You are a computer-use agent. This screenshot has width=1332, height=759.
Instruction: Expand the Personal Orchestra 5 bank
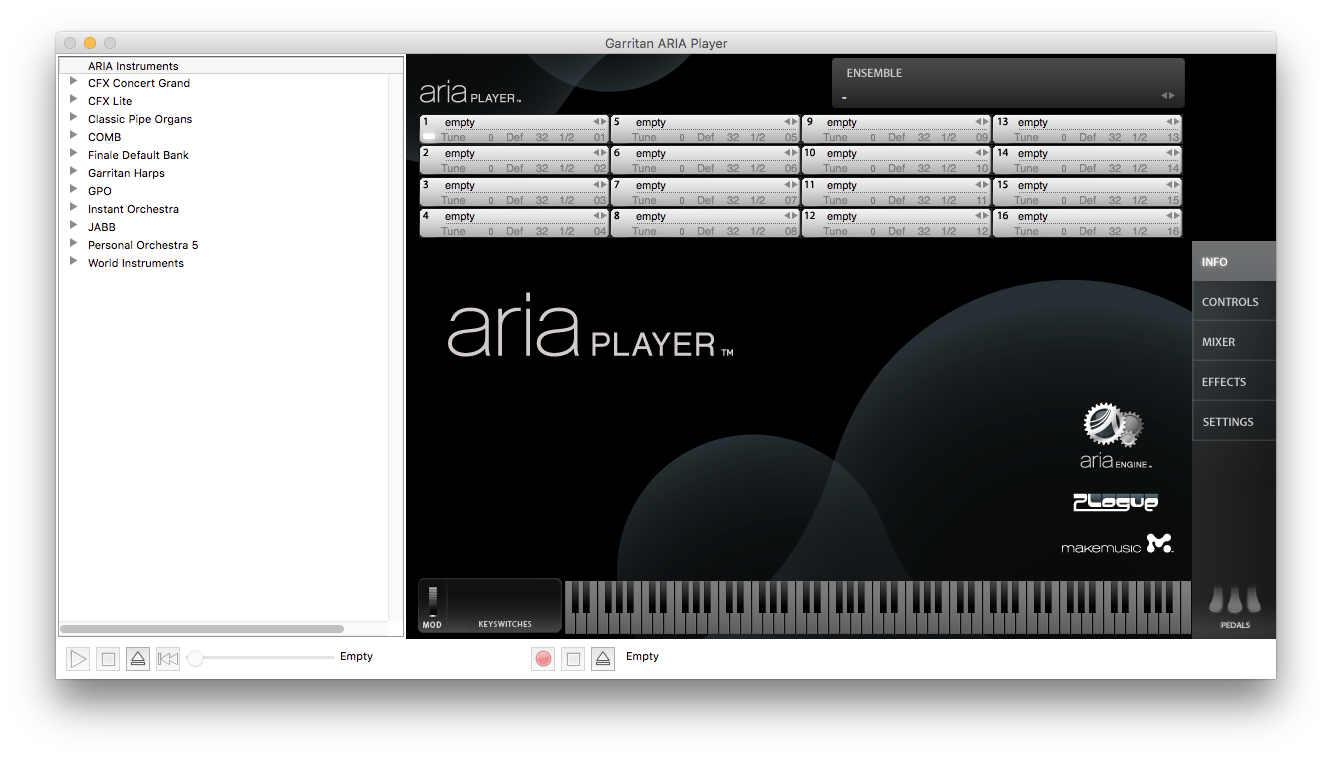point(74,244)
